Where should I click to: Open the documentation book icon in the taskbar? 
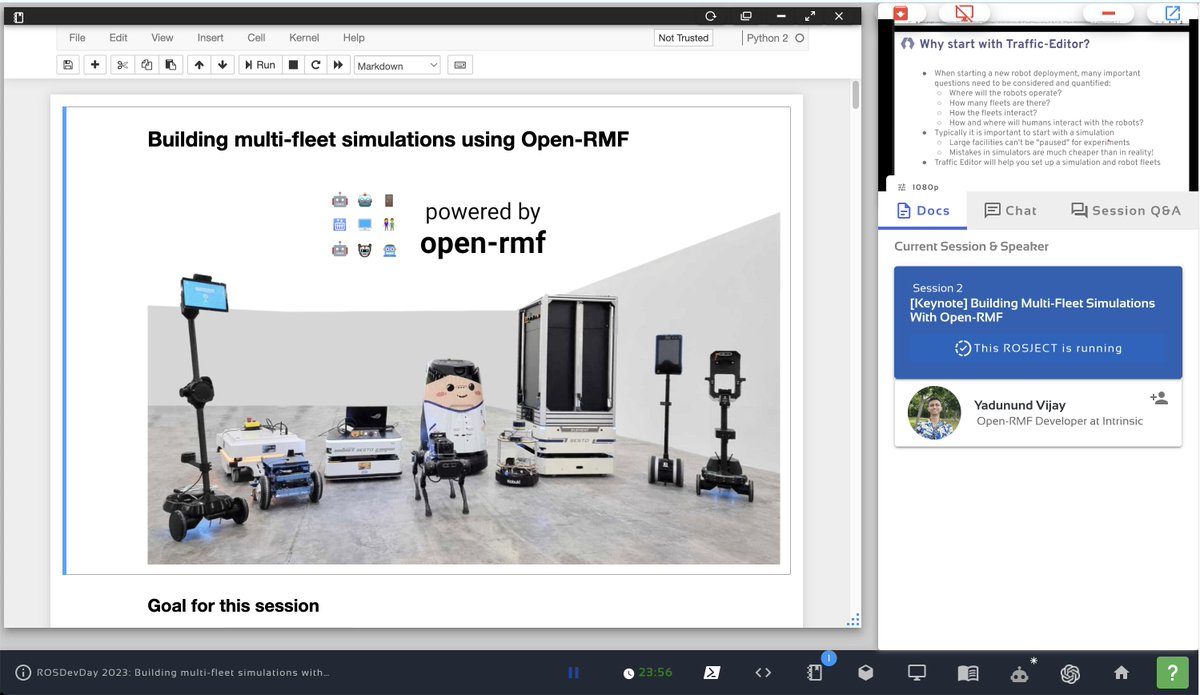tap(967, 672)
